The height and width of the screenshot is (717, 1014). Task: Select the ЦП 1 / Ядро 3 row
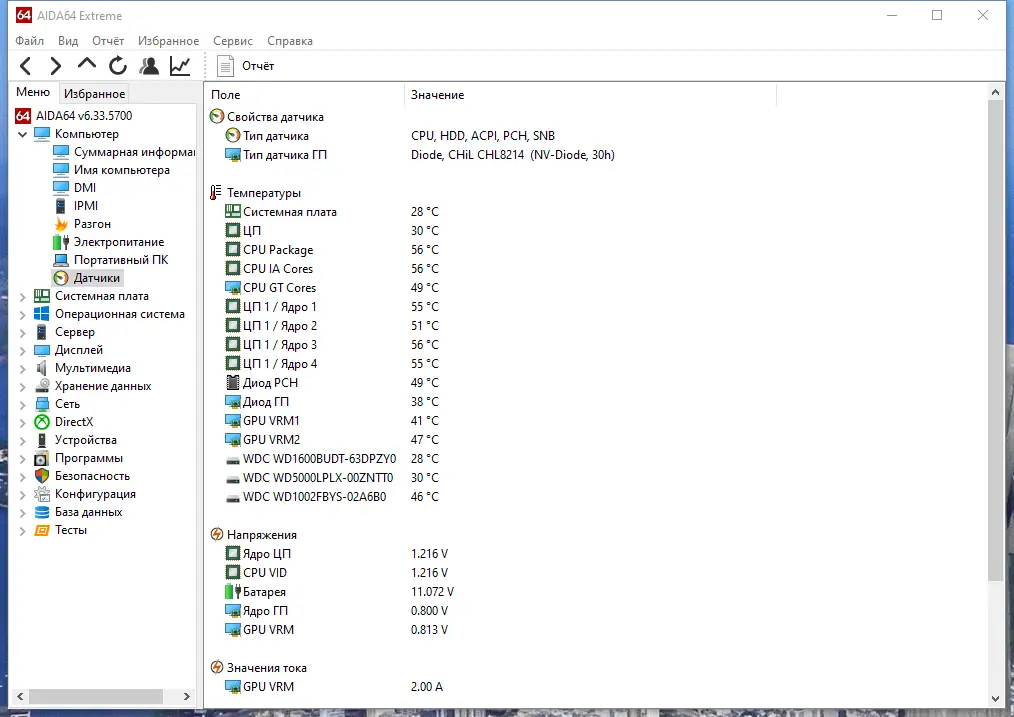coord(280,345)
